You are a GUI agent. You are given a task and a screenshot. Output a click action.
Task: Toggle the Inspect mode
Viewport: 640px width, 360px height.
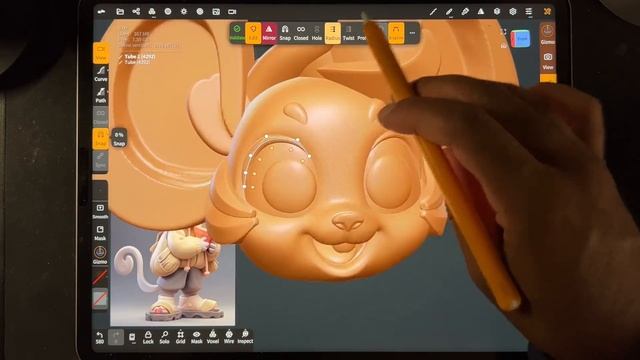pos(245,338)
